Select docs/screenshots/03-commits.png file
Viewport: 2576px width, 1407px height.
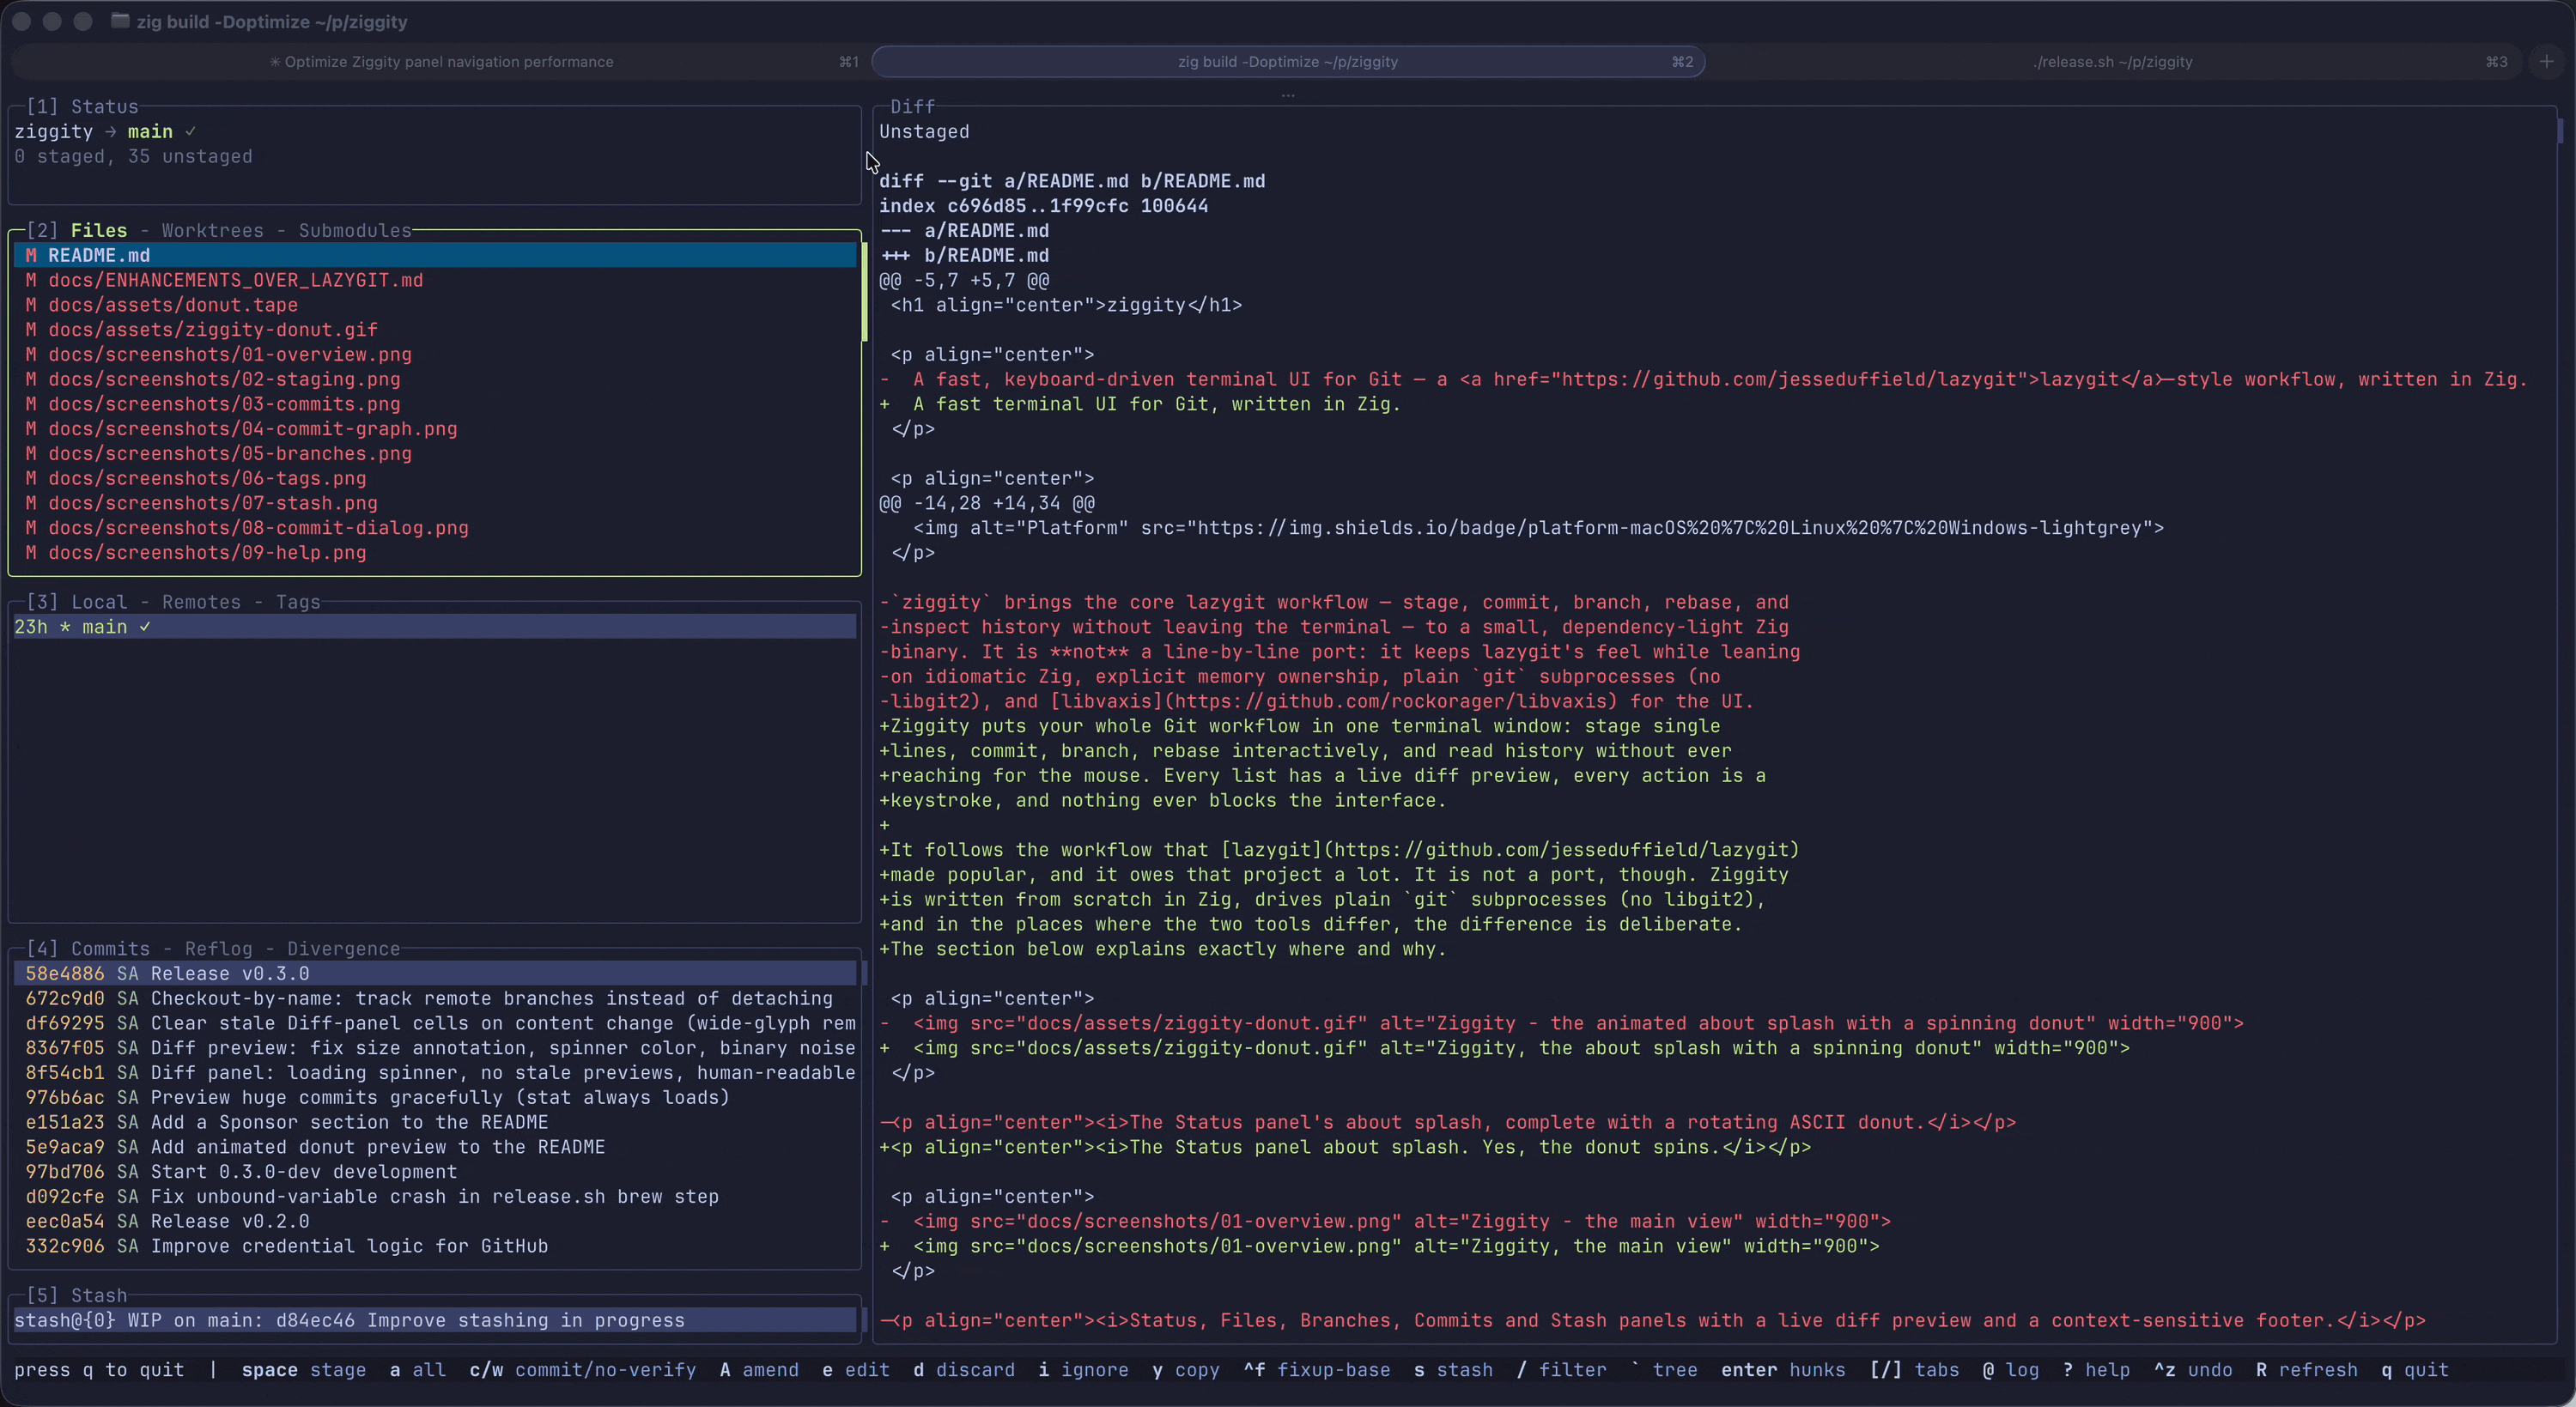(435, 404)
